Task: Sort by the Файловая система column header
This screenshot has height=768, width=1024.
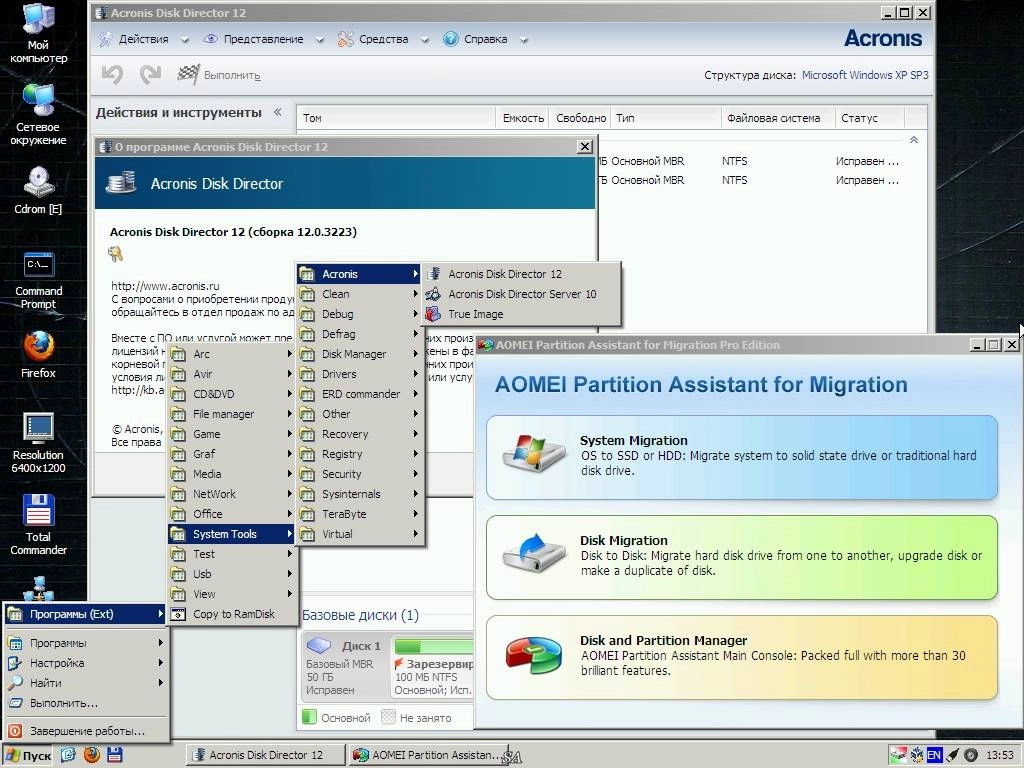Action: tap(777, 118)
